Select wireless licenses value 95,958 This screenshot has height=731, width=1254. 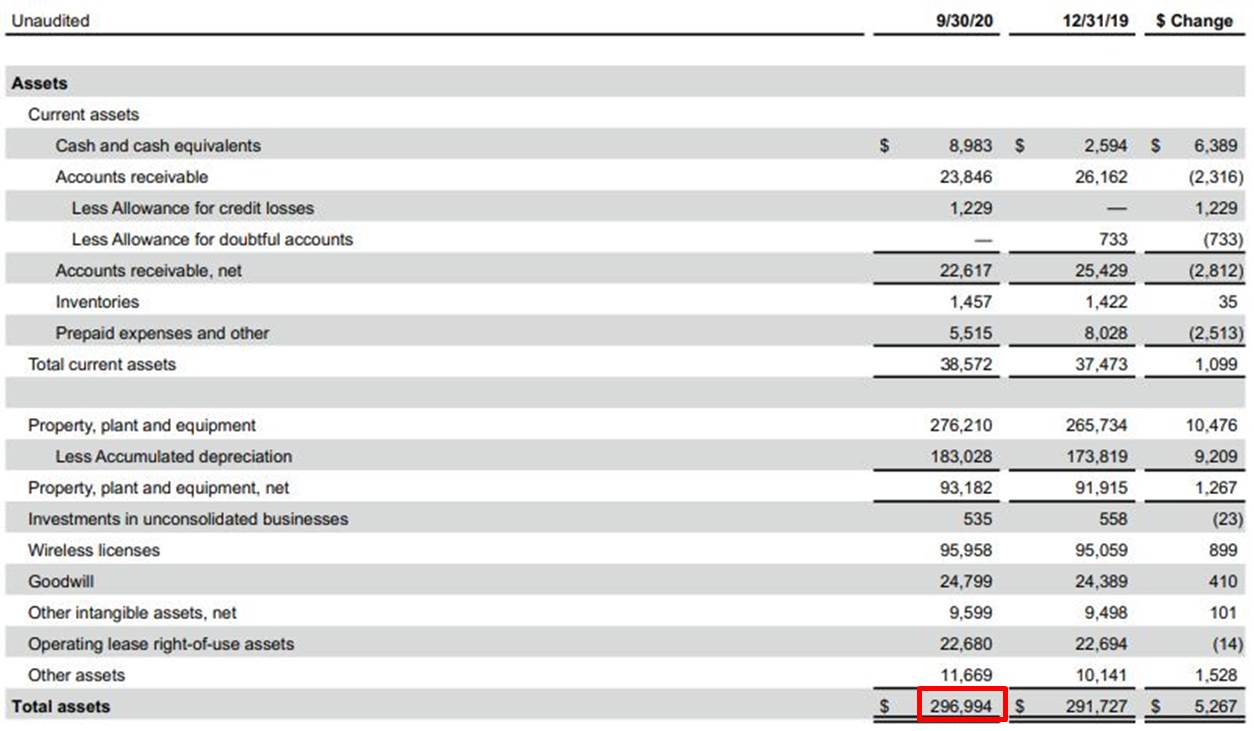pyautogui.click(x=966, y=550)
